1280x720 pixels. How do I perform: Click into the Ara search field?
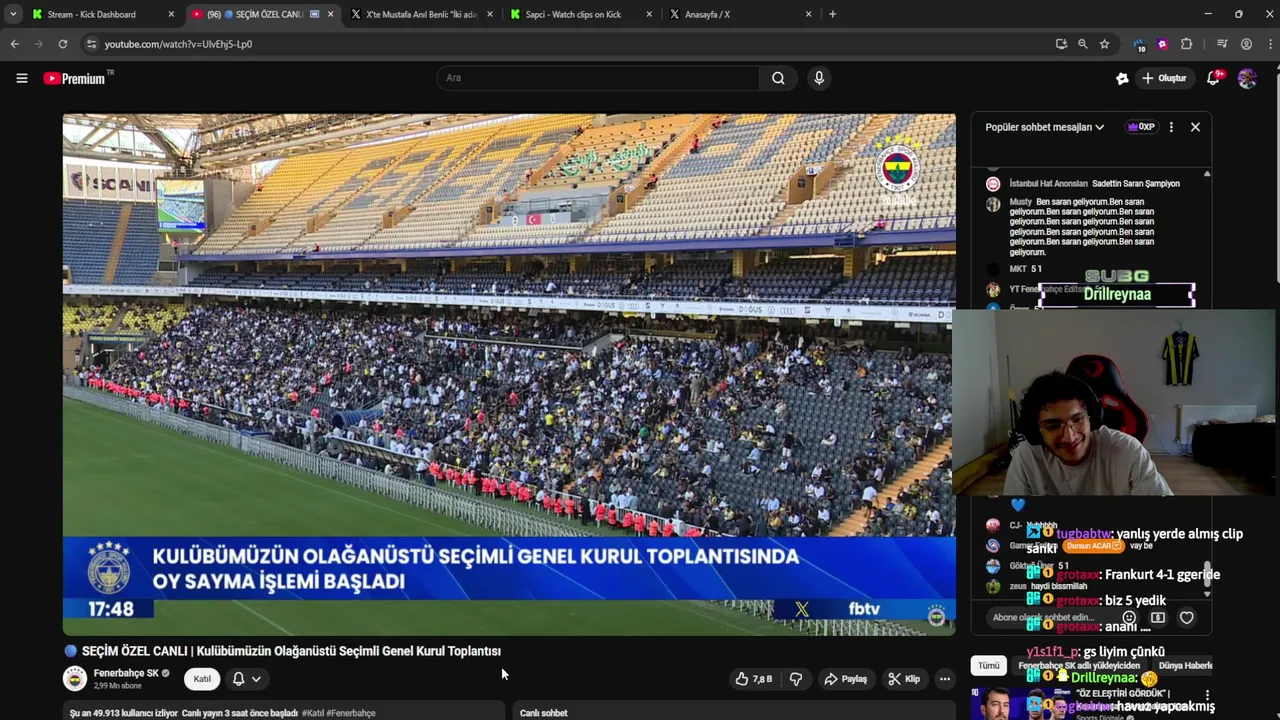[x=597, y=78]
